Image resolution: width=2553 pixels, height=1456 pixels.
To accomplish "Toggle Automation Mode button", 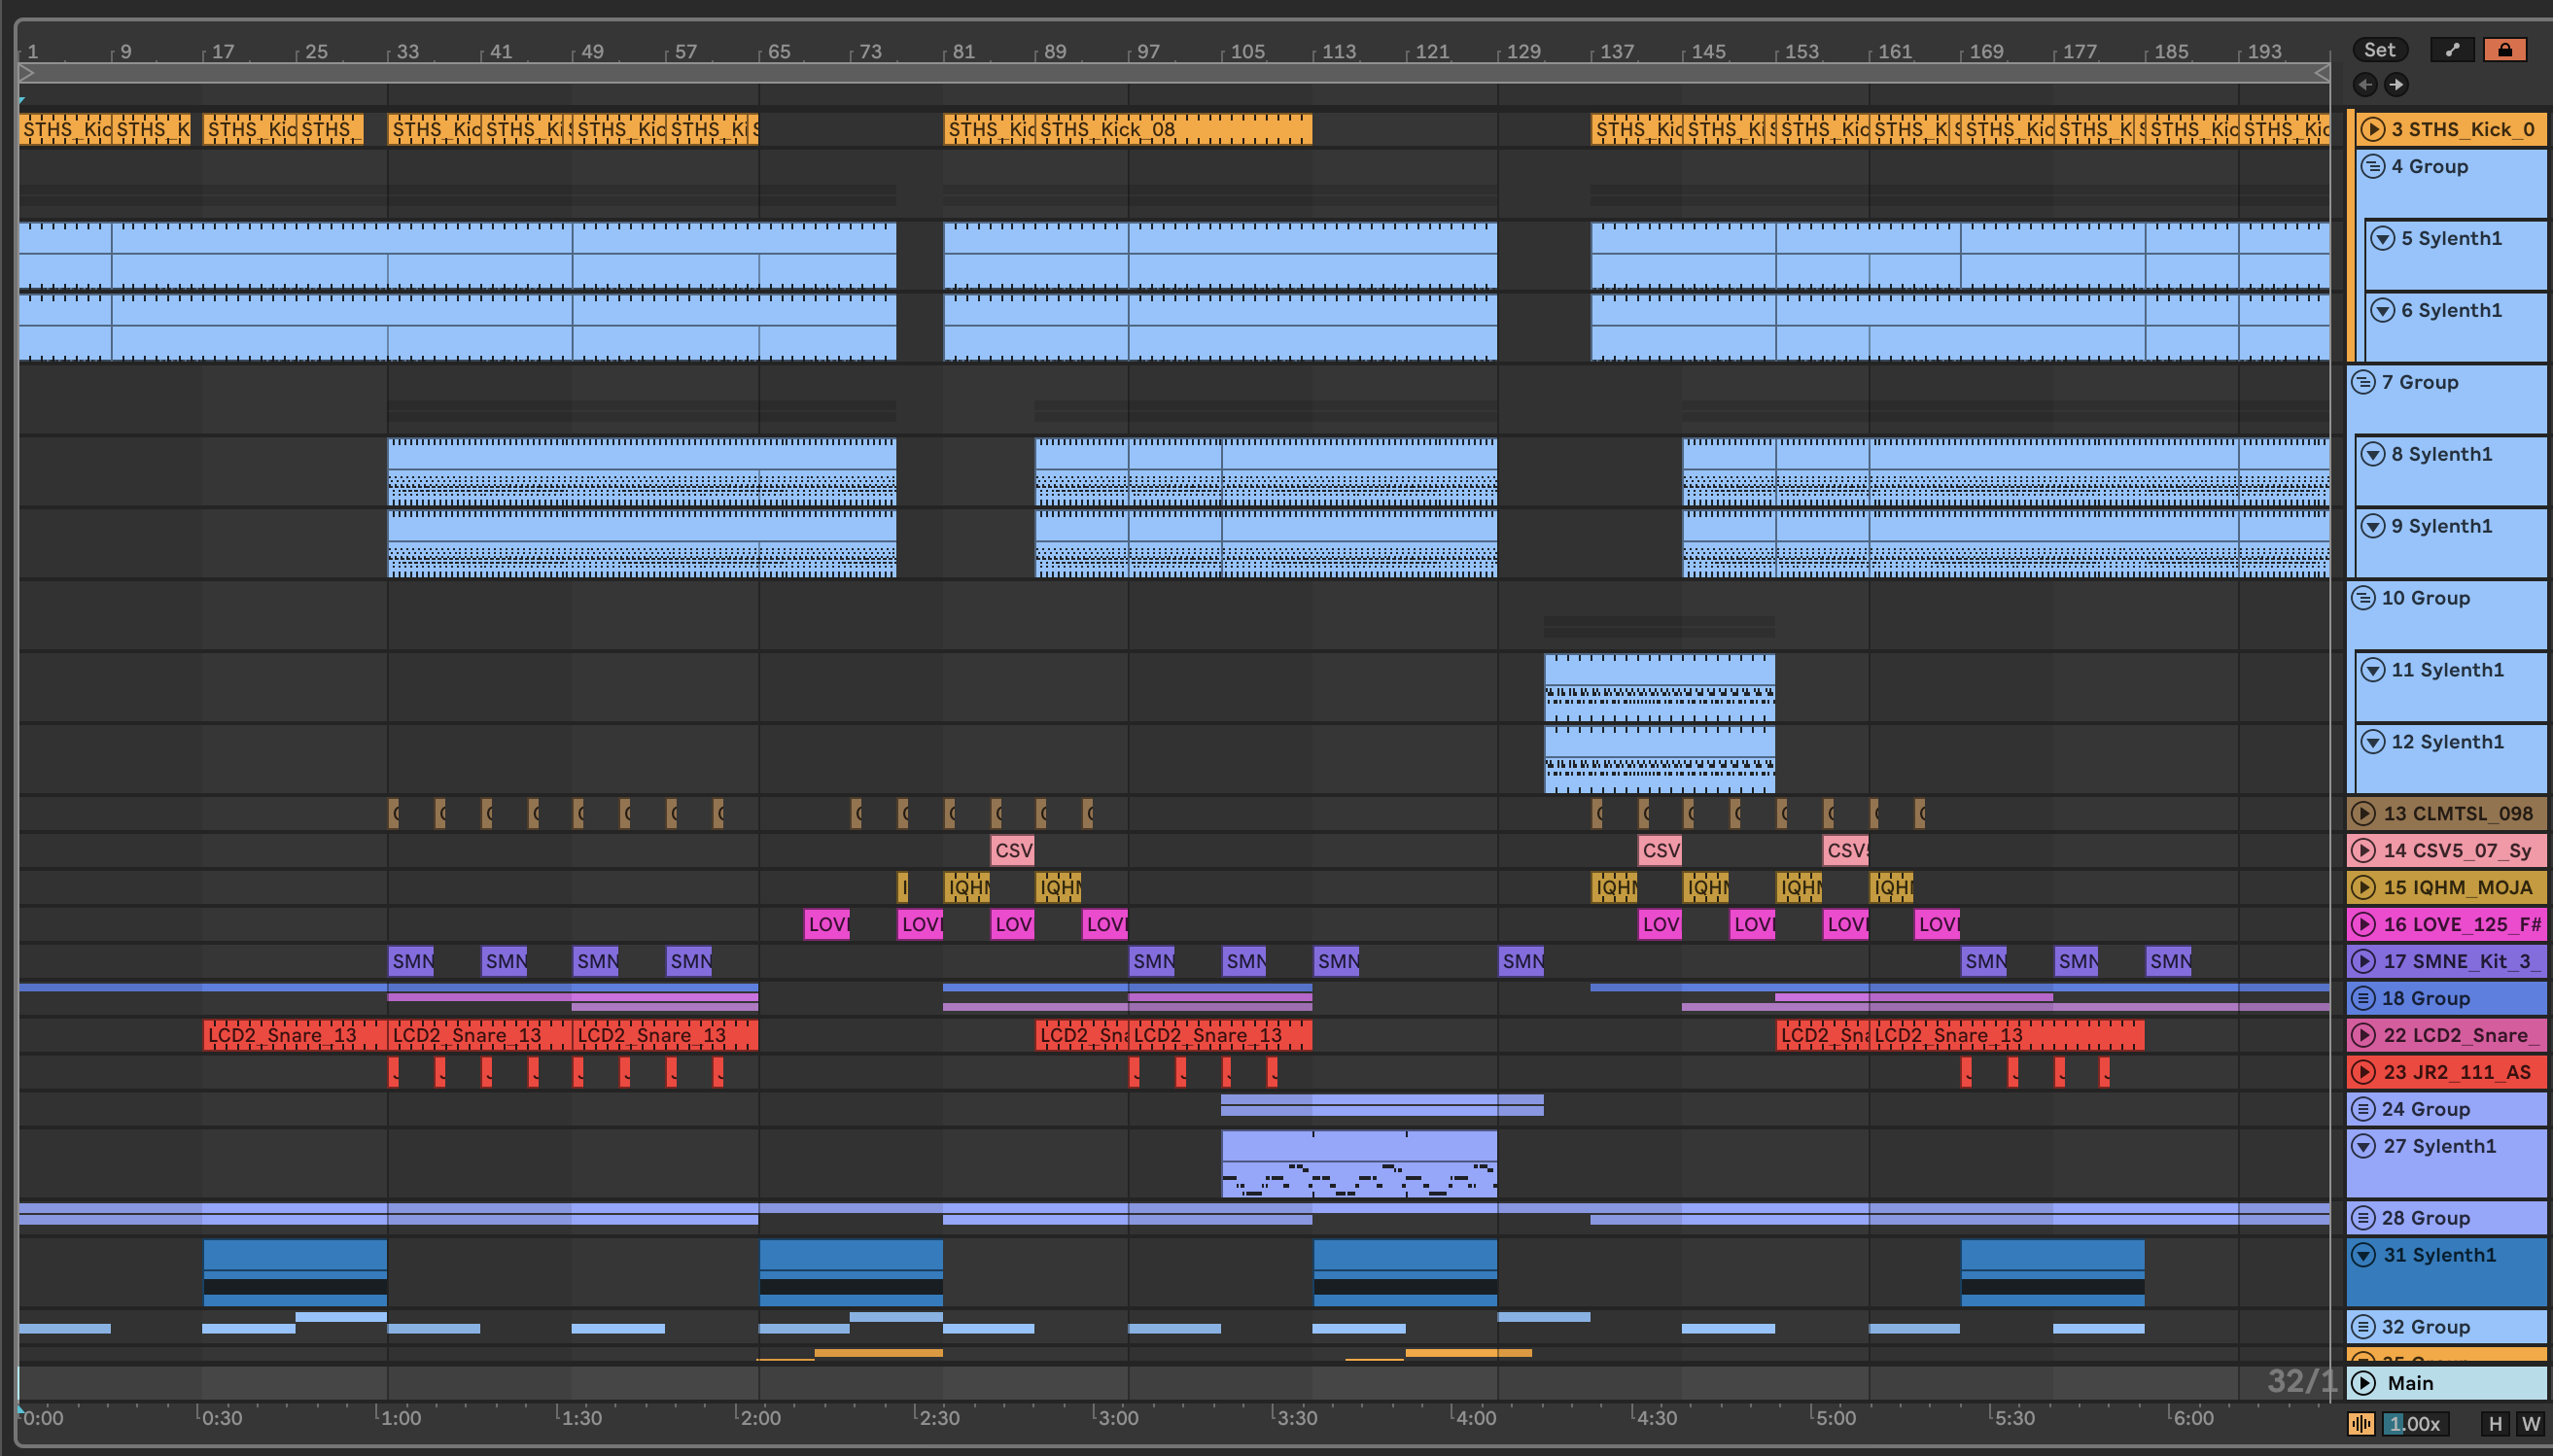I will tap(2452, 49).
